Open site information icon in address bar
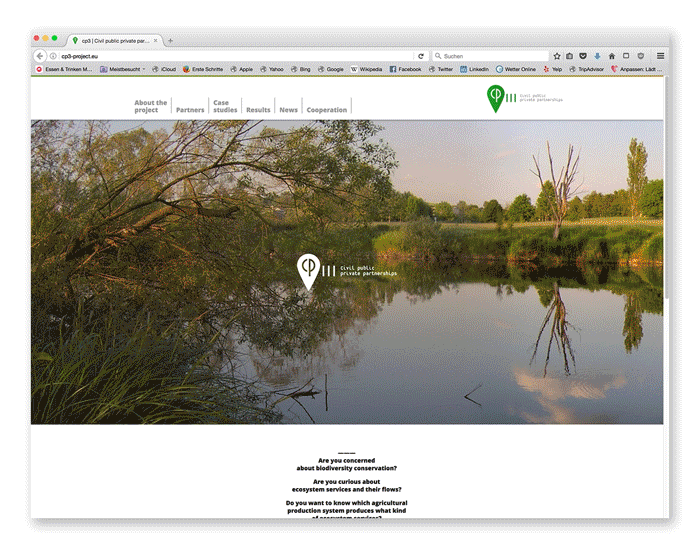The width and height of the screenshot is (700, 548). tap(53, 56)
